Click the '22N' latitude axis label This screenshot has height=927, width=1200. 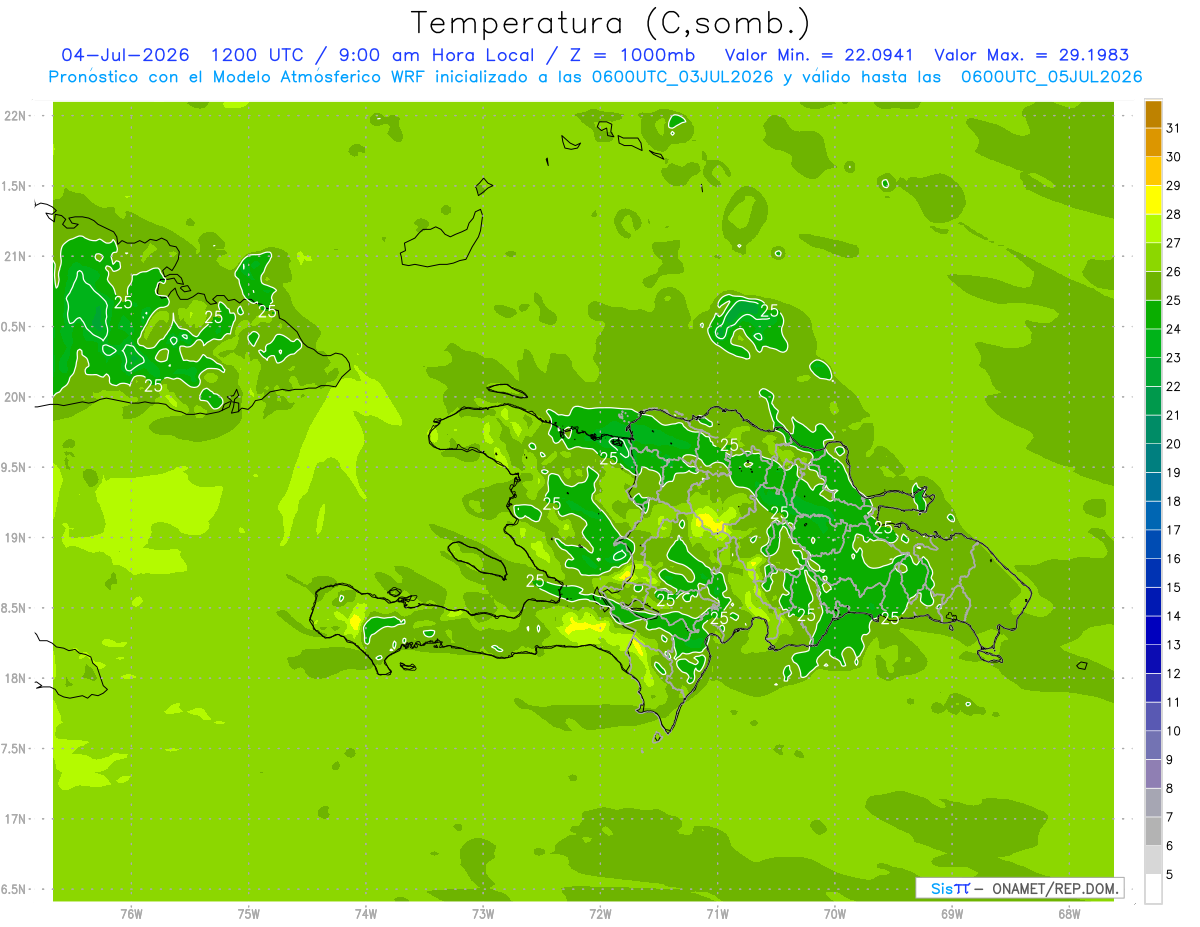14,116
